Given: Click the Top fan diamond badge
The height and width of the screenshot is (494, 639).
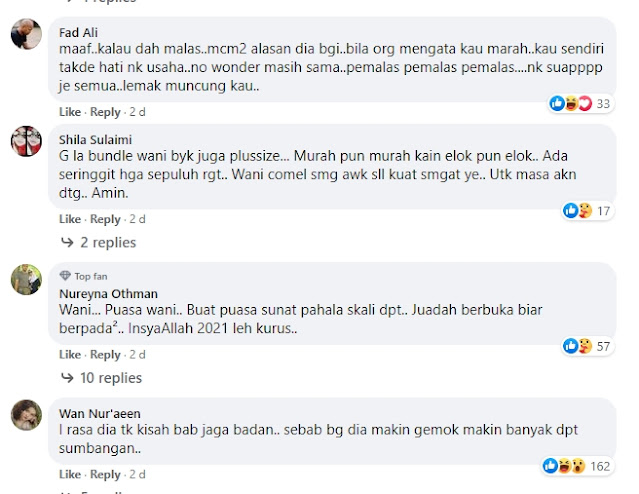Looking at the screenshot, I should 65,276.
